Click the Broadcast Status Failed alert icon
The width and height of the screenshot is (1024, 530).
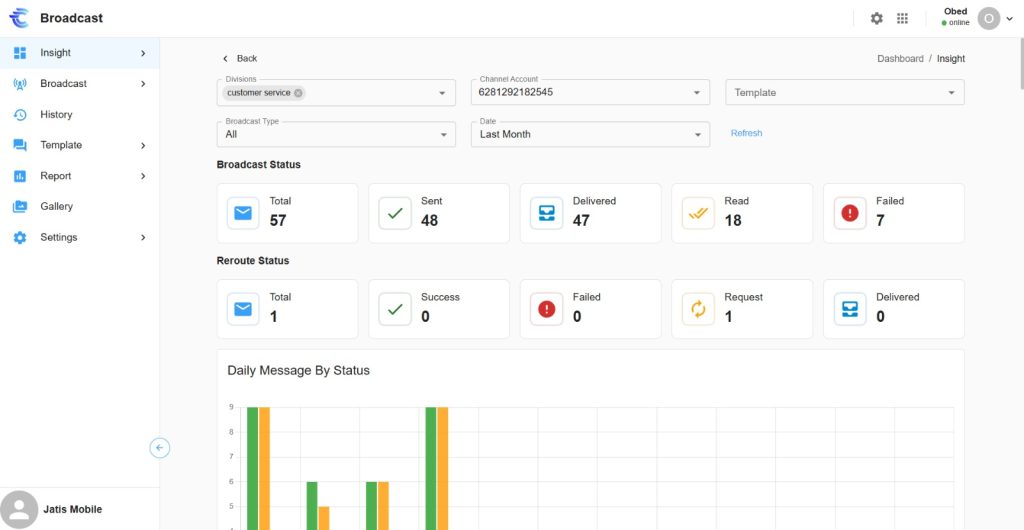(x=850, y=213)
